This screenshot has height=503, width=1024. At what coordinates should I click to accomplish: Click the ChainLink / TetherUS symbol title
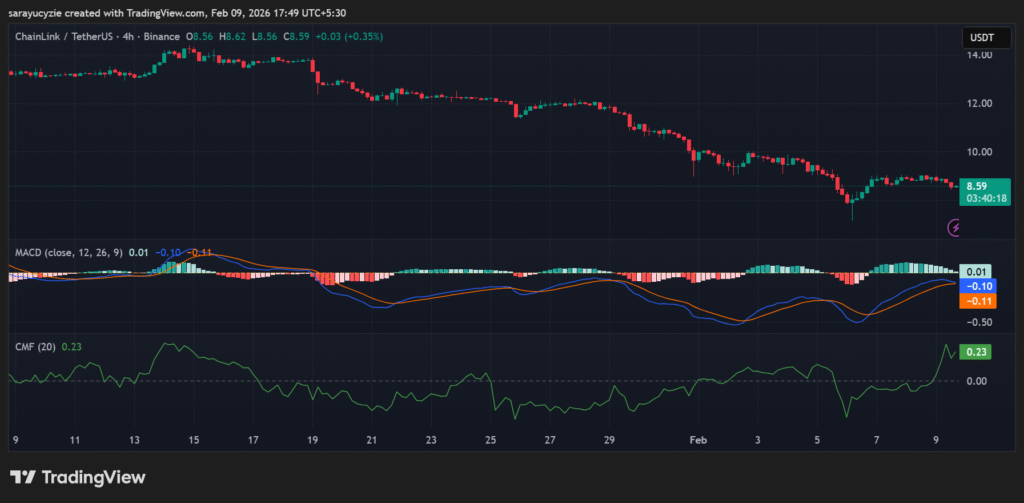[x=70, y=36]
